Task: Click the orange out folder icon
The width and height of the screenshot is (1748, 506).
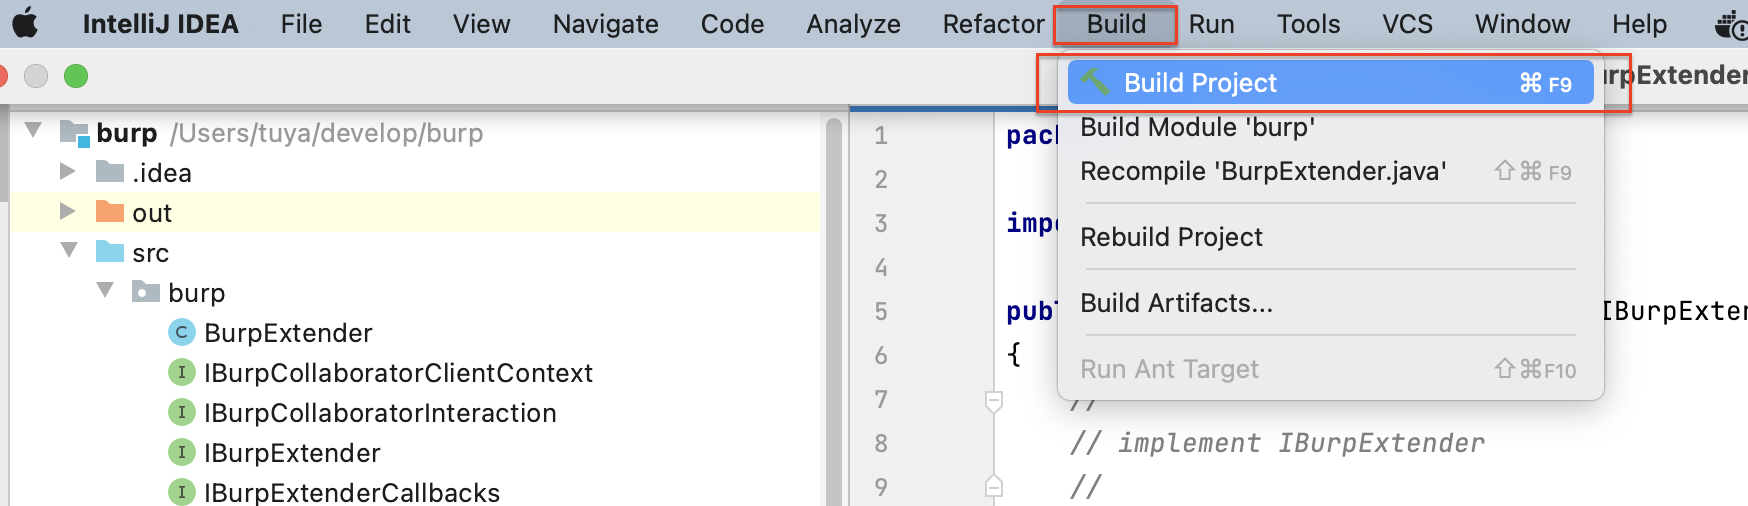Action: click(109, 212)
